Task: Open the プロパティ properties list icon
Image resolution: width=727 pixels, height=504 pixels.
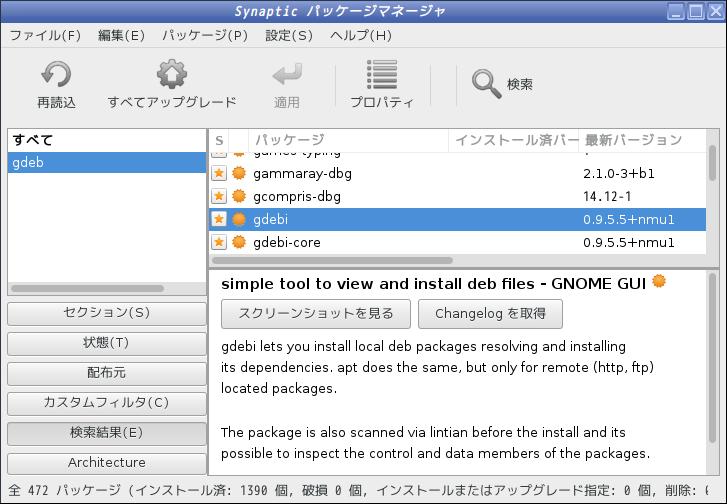Action: (x=382, y=74)
